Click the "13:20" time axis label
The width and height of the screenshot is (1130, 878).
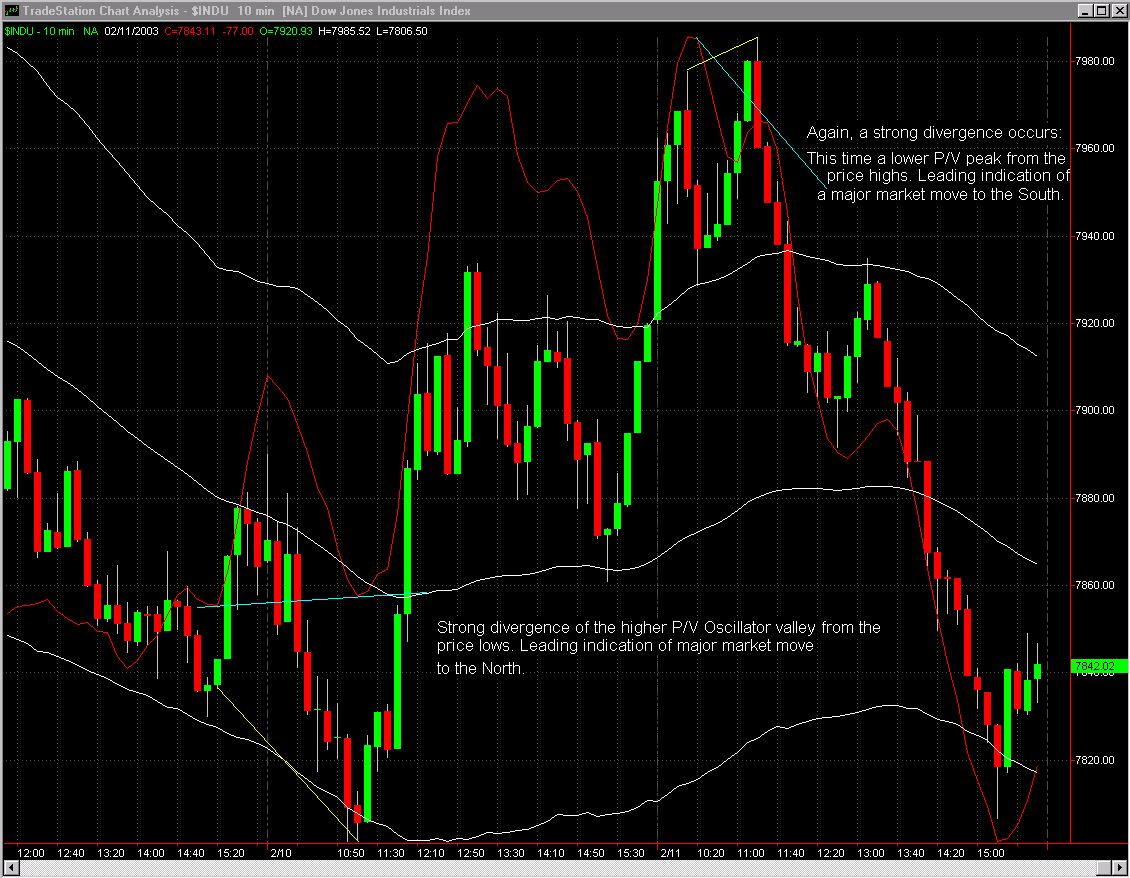111,853
